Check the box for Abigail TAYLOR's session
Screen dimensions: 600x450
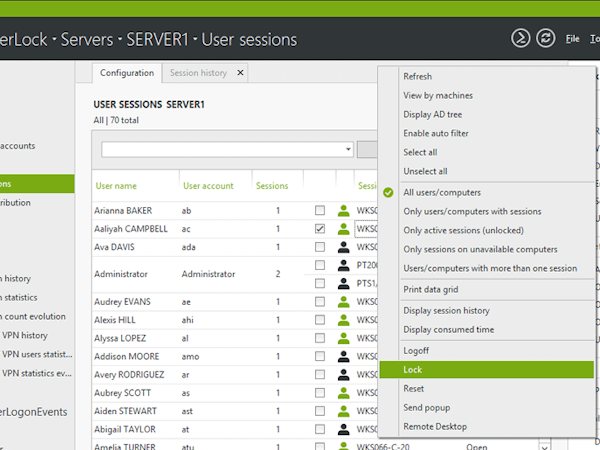pyautogui.click(x=320, y=429)
